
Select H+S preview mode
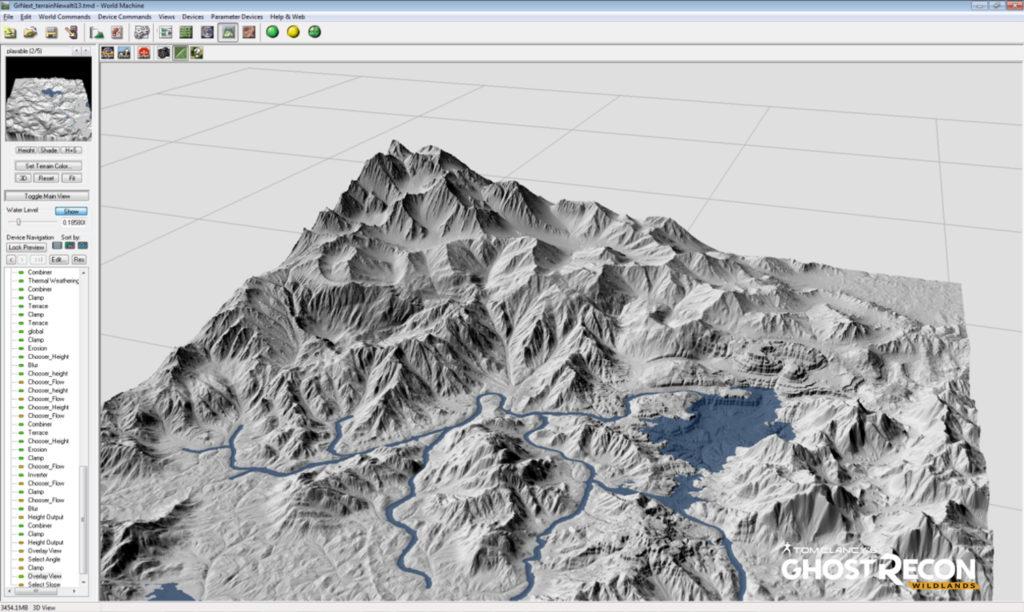click(x=71, y=150)
